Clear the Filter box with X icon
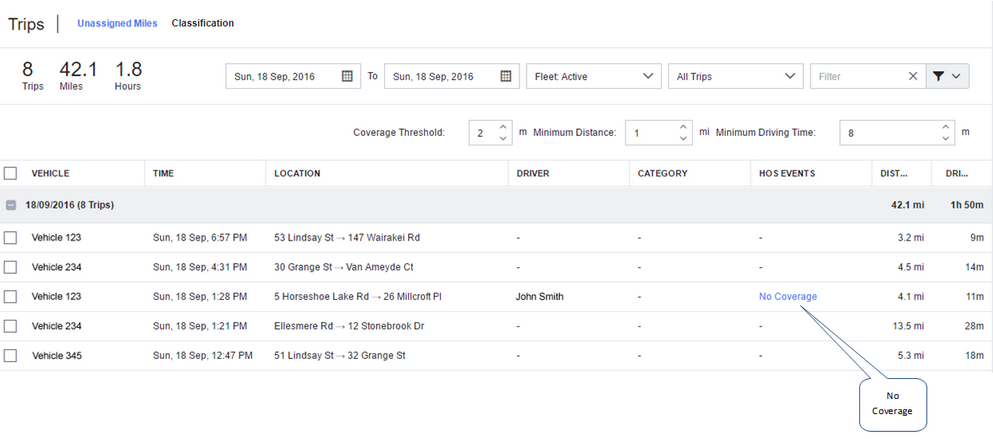993x439 pixels. click(913, 76)
